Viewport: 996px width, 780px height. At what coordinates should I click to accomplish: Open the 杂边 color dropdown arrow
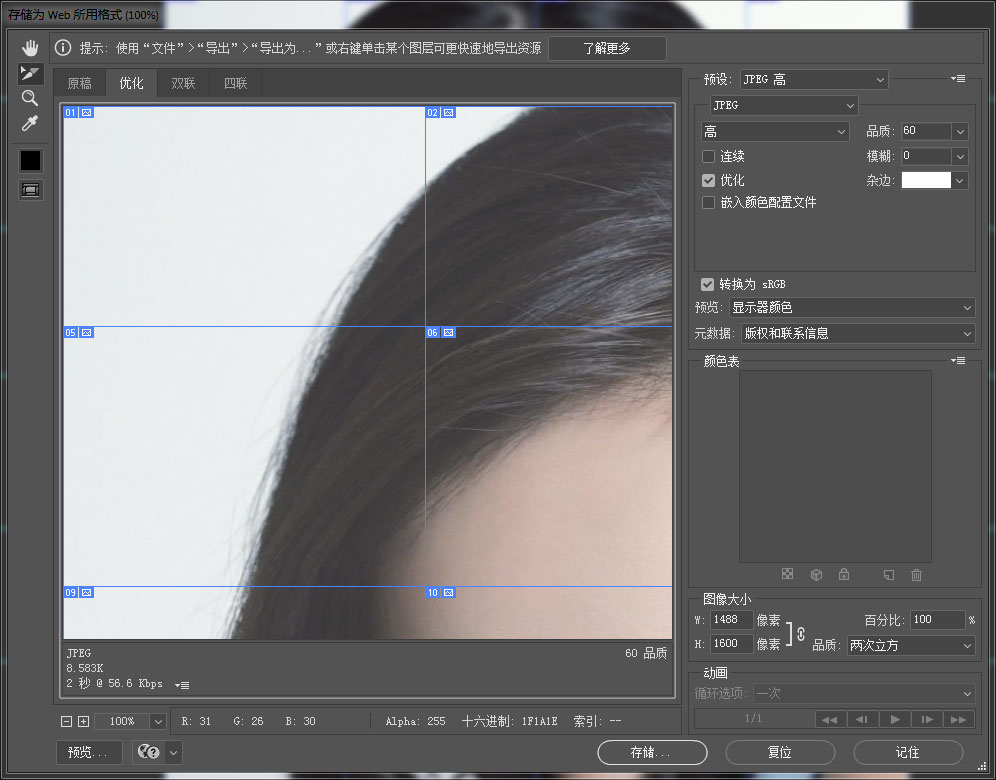click(x=960, y=180)
